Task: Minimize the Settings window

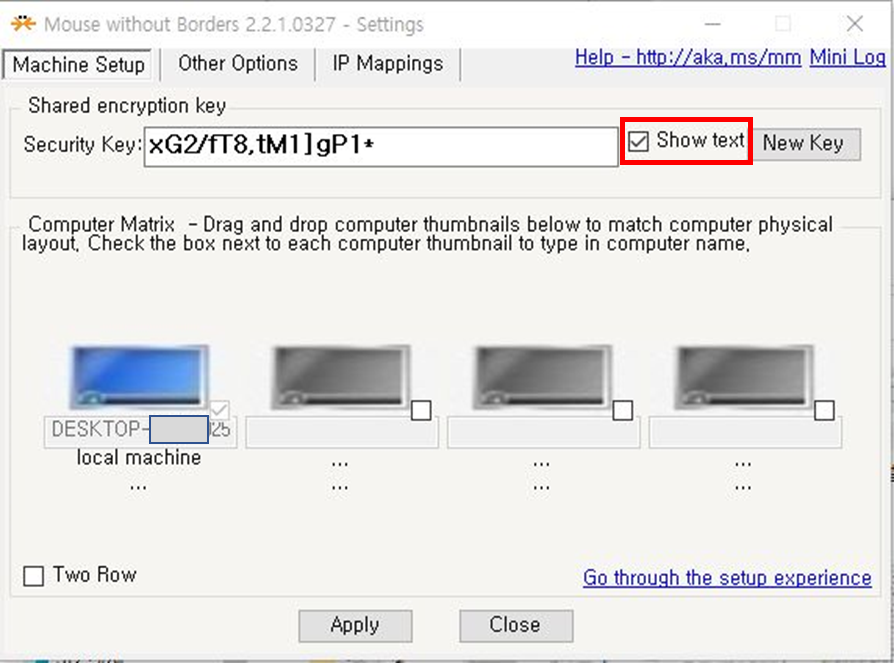Action: [x=713, y=24]
